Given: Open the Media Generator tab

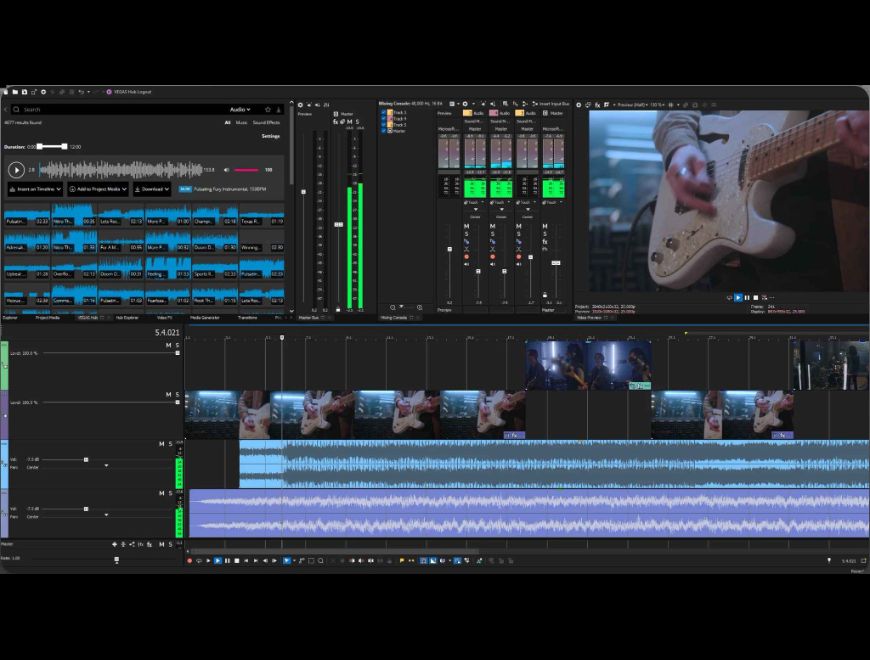Looking at the screenshot, I should (x=205, y=318).
